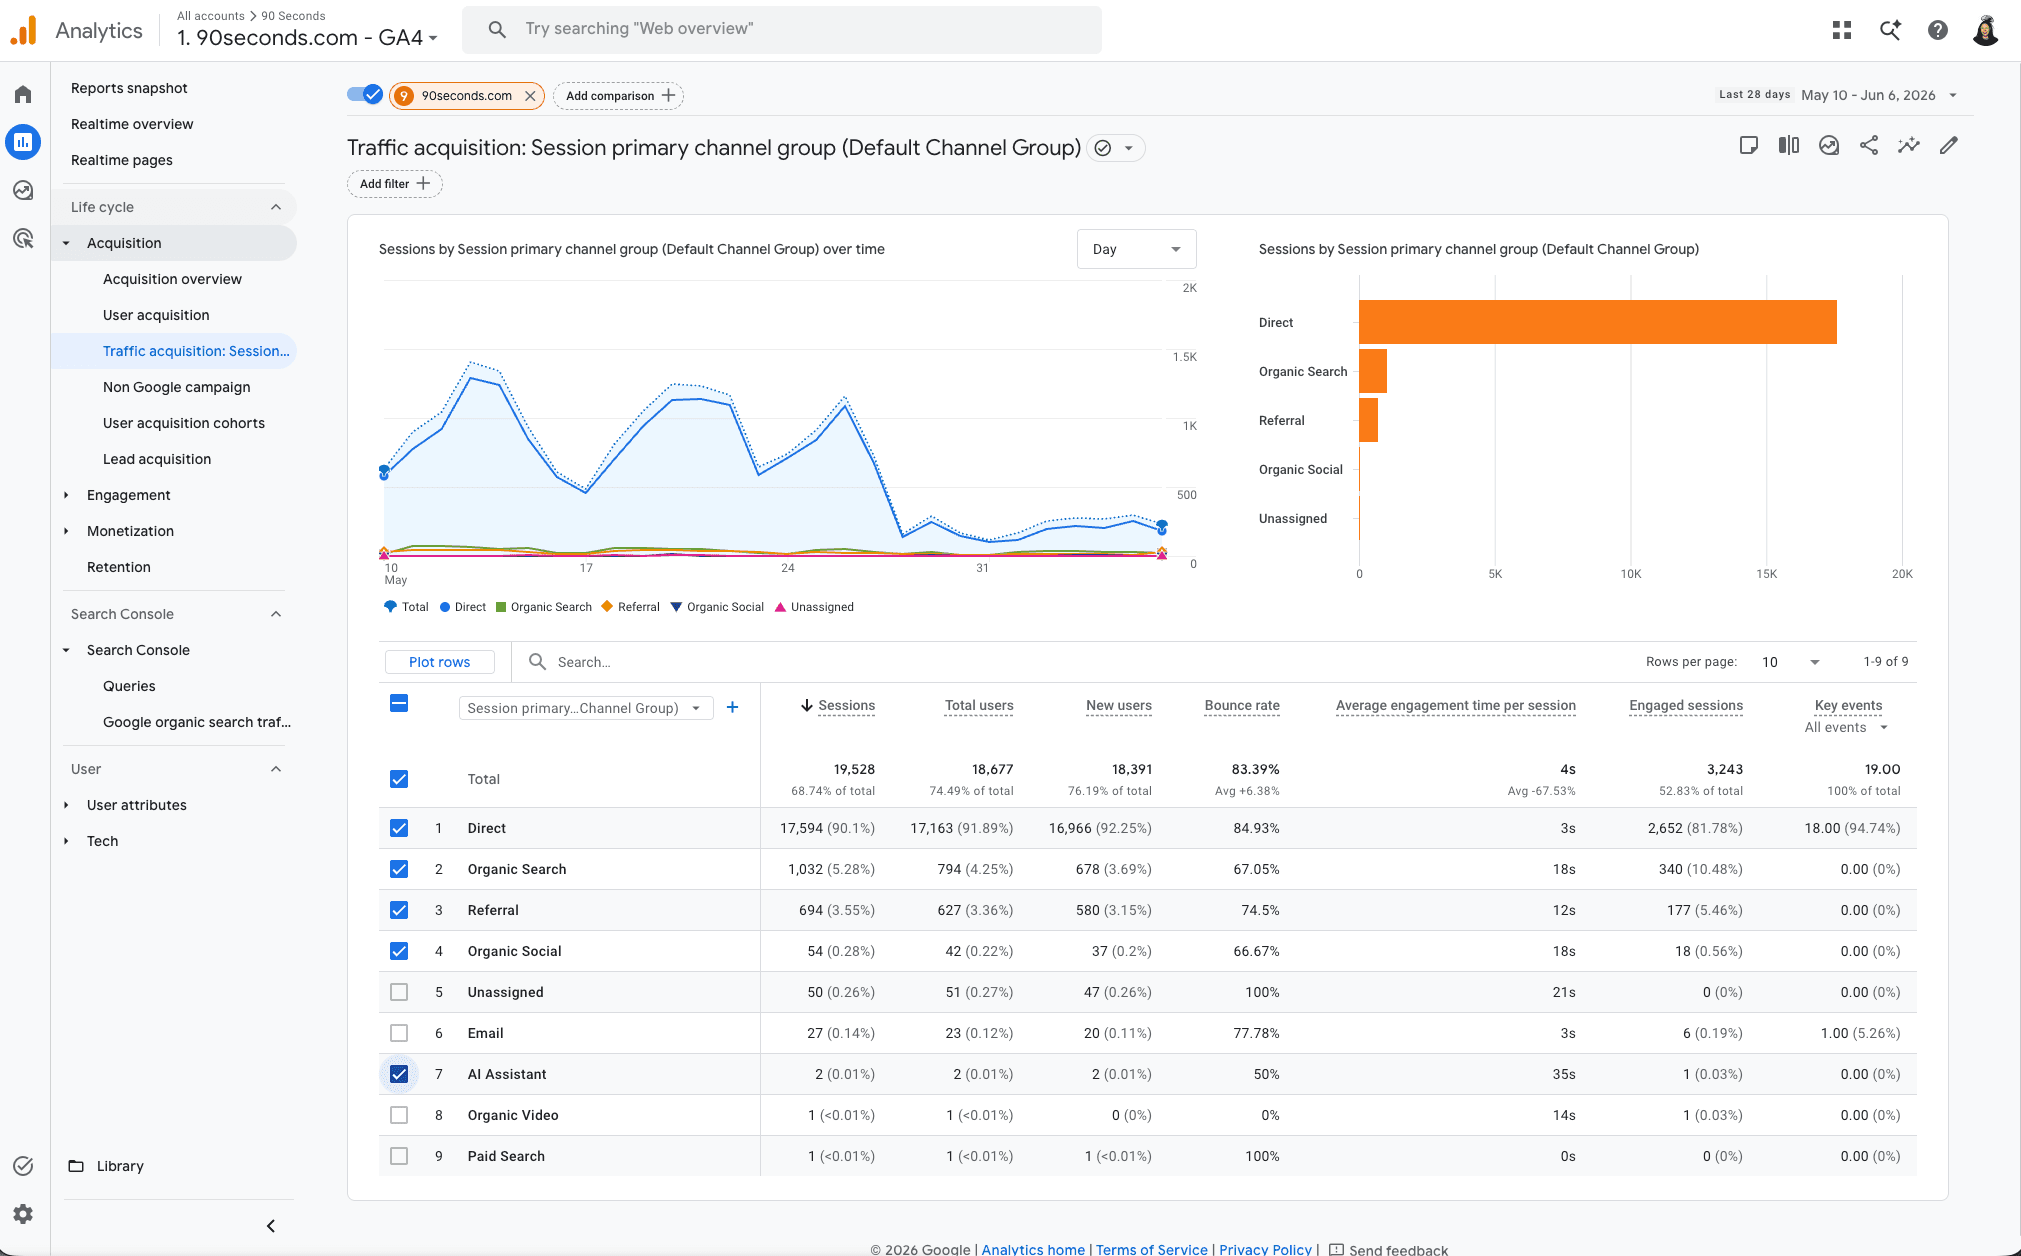Click the Customize report pencil icon

(x=1949, y=146)
